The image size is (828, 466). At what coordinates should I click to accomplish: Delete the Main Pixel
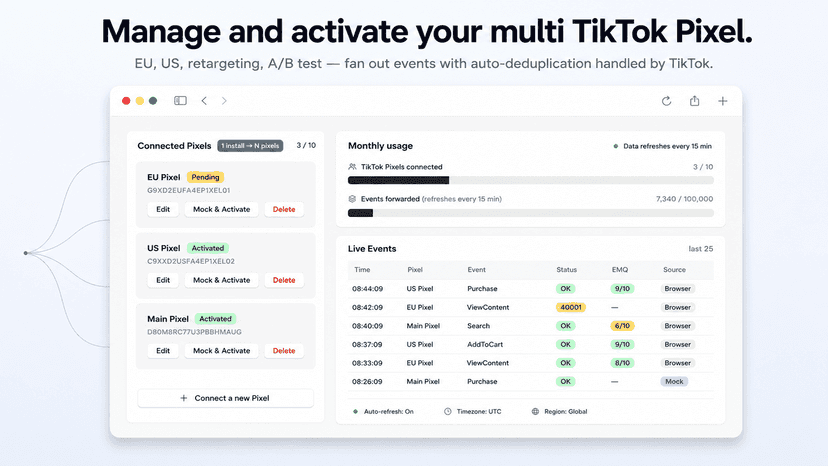pyautogui.click(x=284, y=351)
